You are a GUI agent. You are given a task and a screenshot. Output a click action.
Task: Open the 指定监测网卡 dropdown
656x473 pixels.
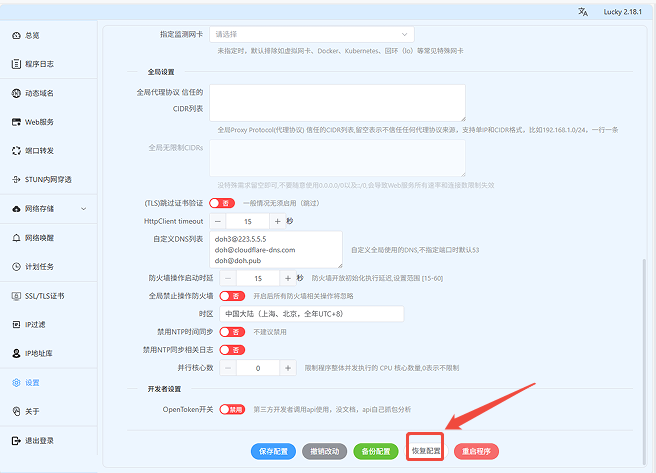[311, 34]
